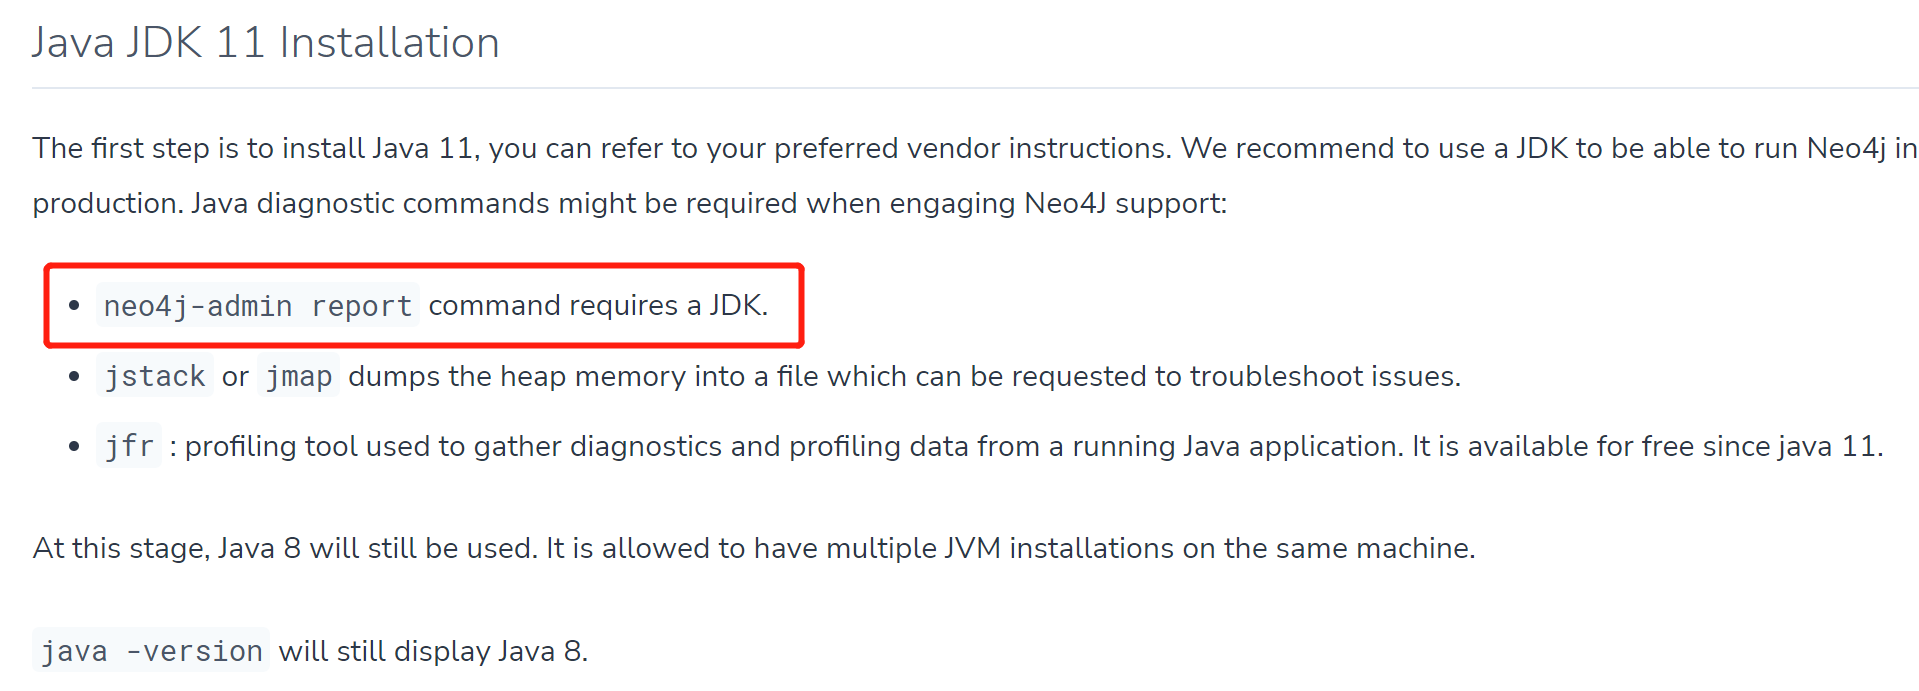Click the "jstack" inline code

[155, 376]
